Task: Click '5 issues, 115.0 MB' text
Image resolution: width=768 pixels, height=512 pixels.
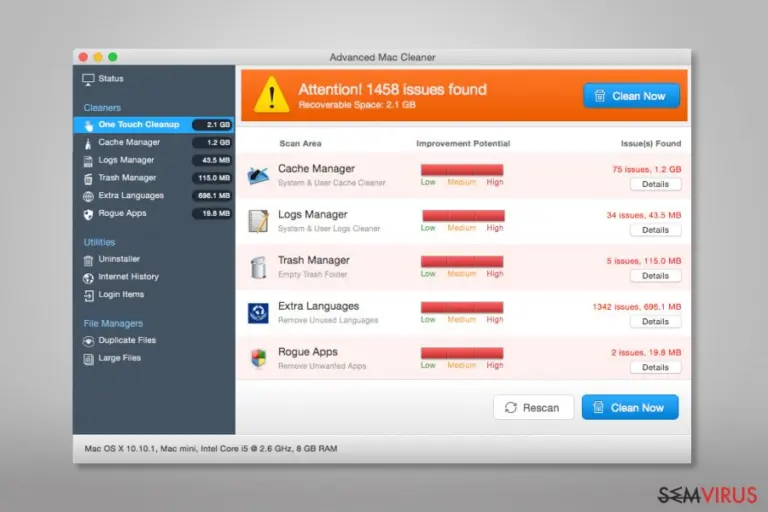Action: 644,261
